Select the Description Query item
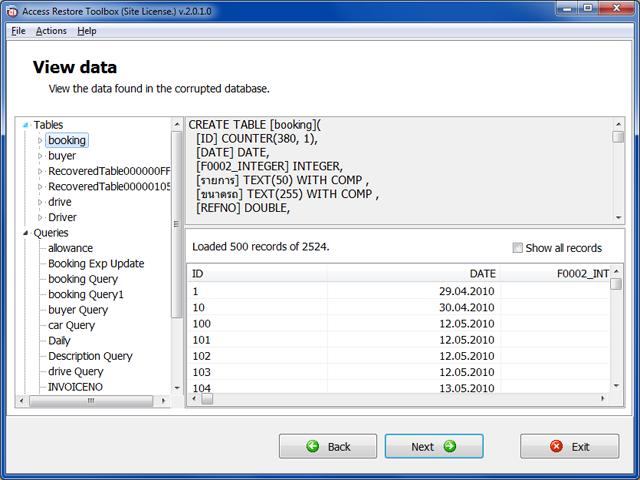 point(90,356)
